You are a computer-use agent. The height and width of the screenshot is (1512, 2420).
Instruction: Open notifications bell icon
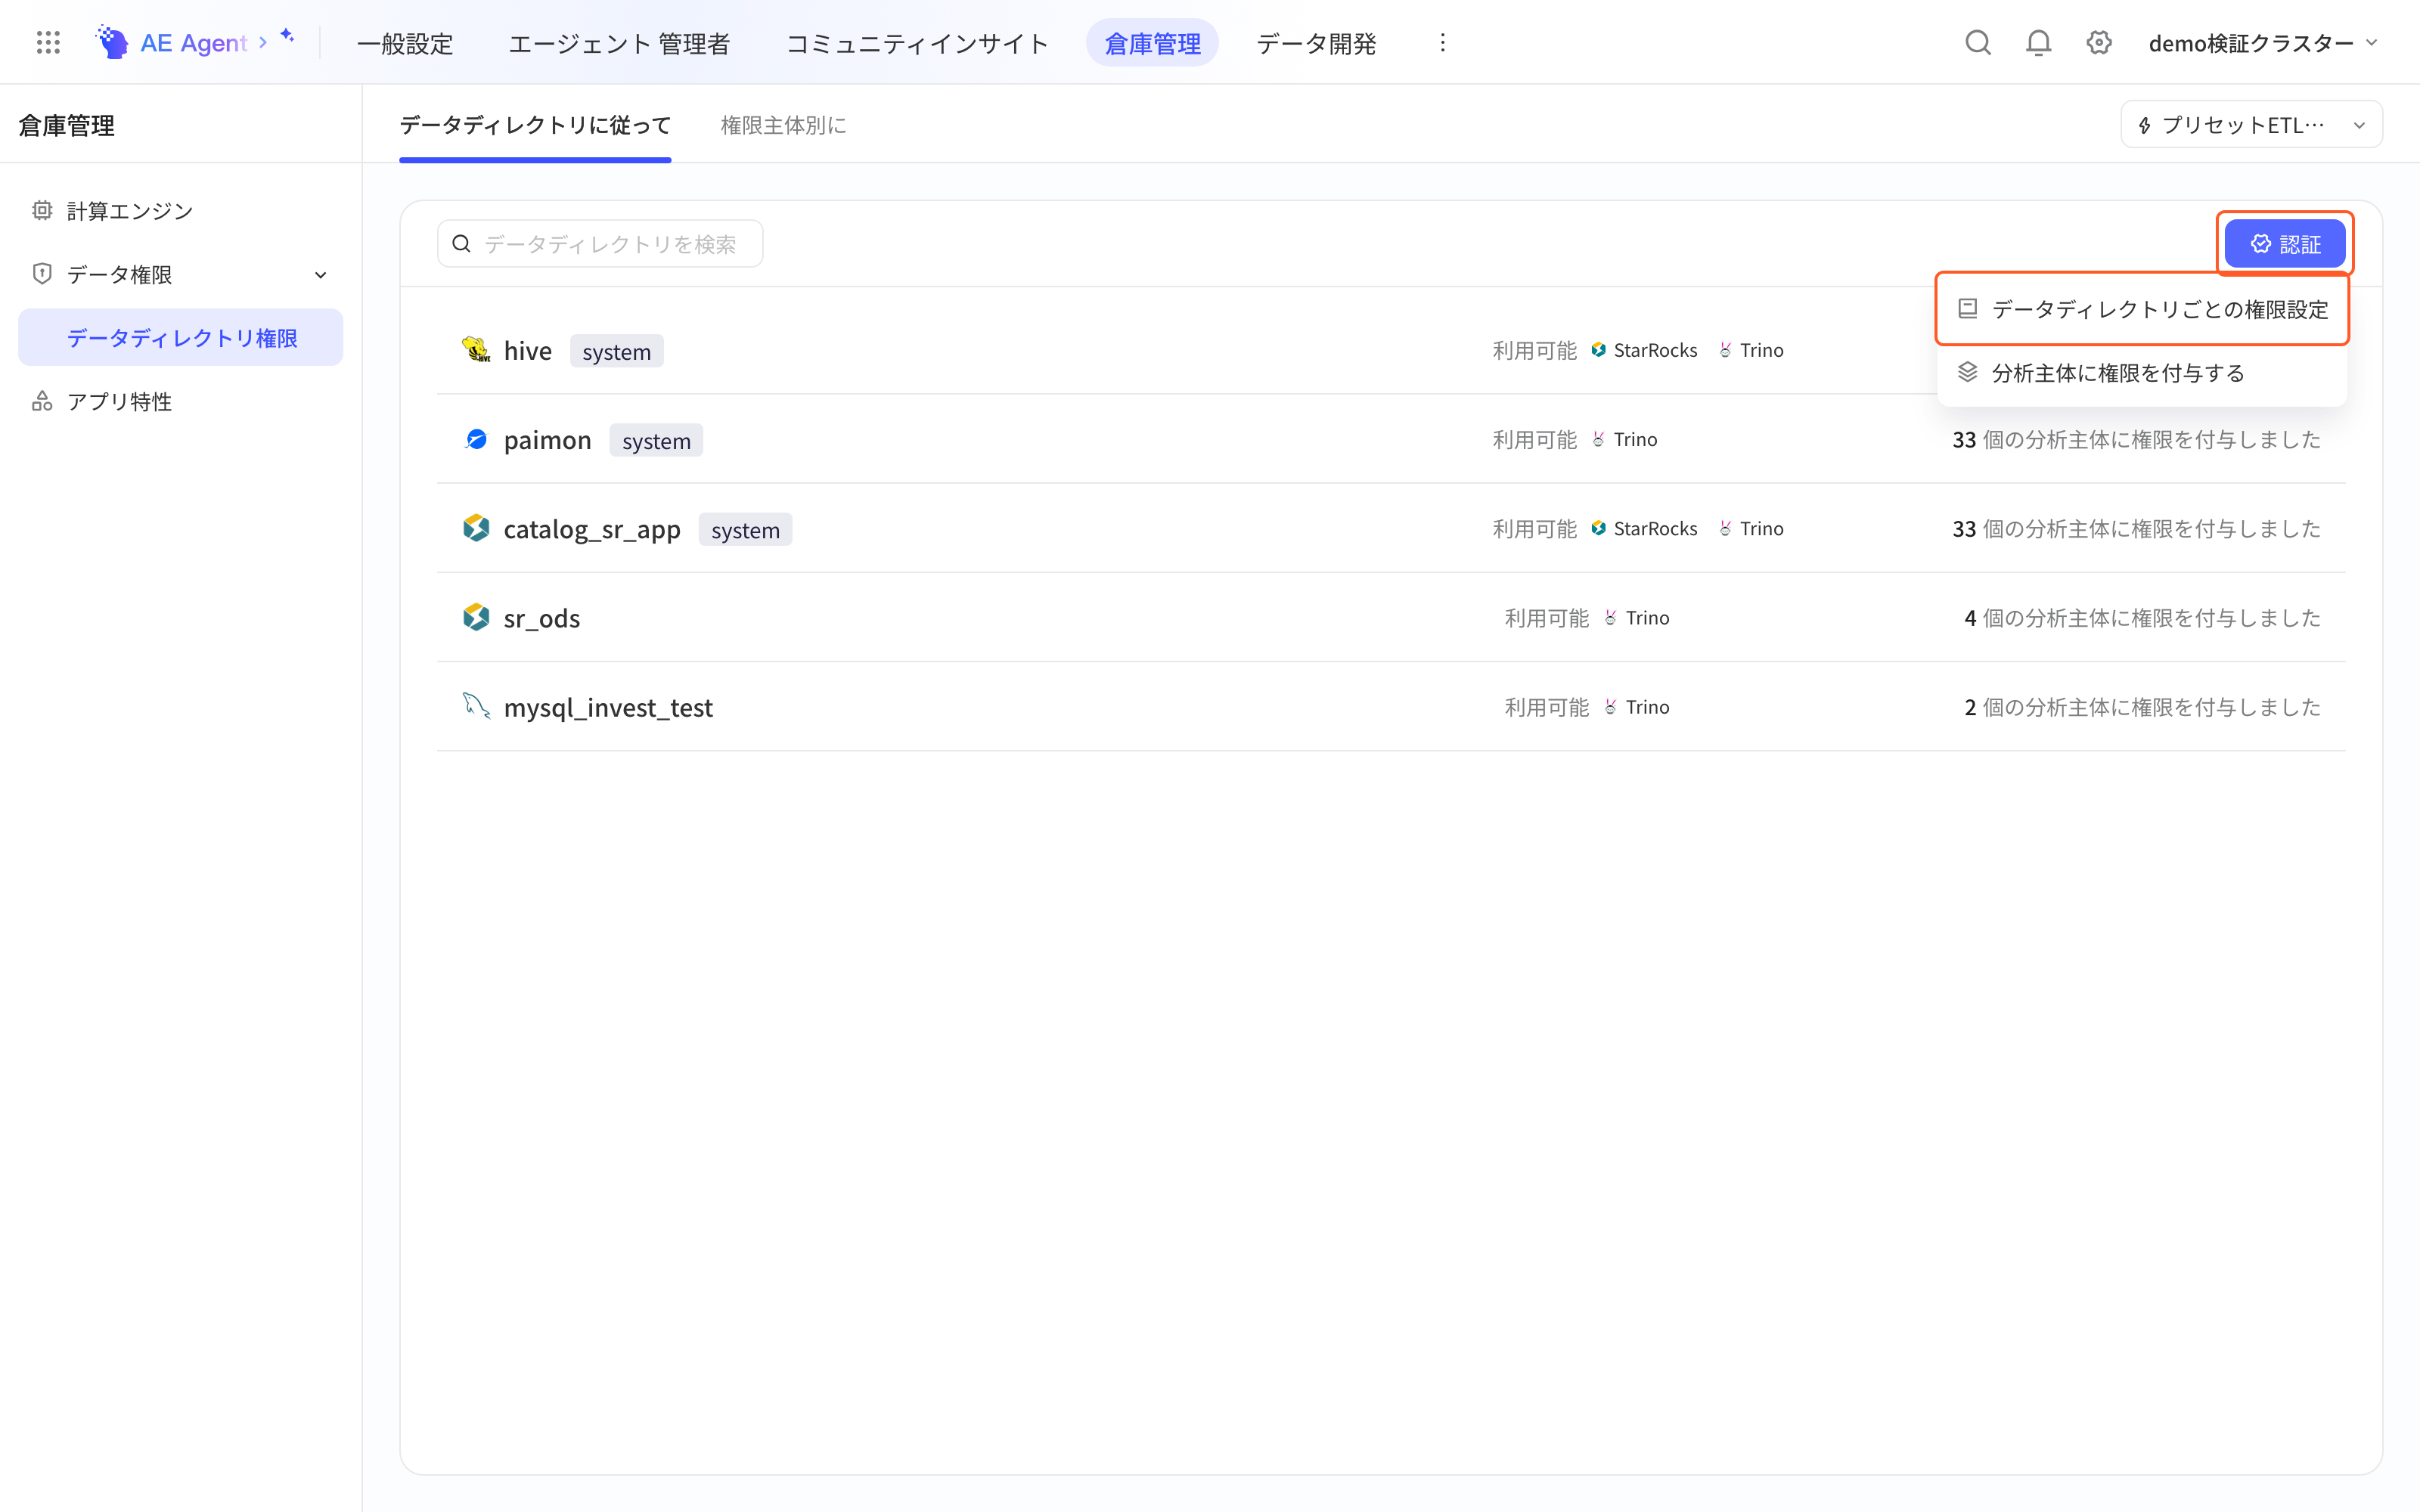(2038, 43)
